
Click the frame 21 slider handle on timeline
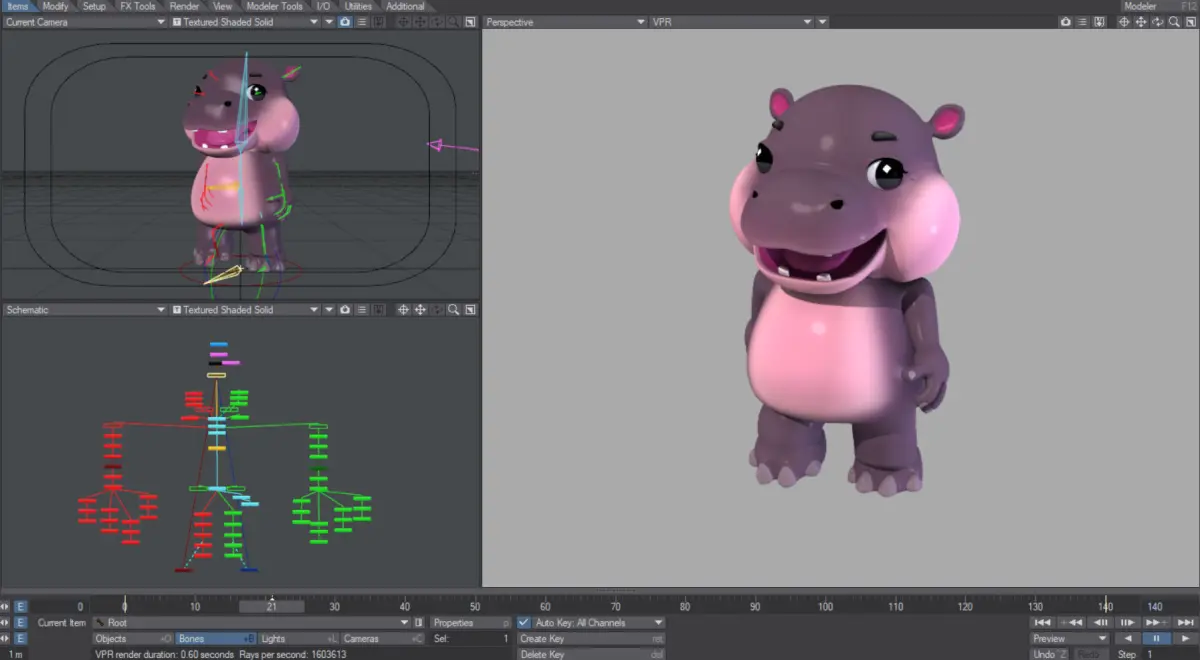[x=272, y=606]
